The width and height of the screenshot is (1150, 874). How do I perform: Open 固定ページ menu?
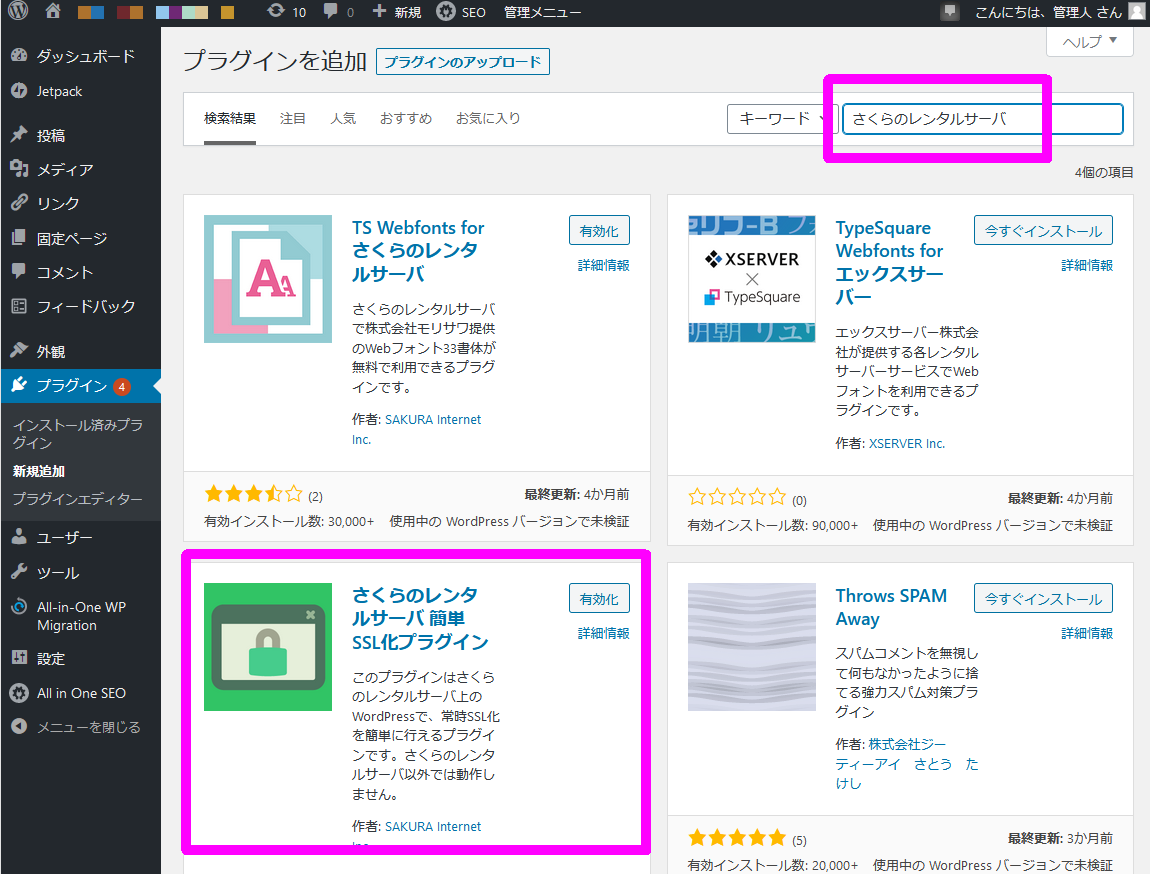click(81, 238)
